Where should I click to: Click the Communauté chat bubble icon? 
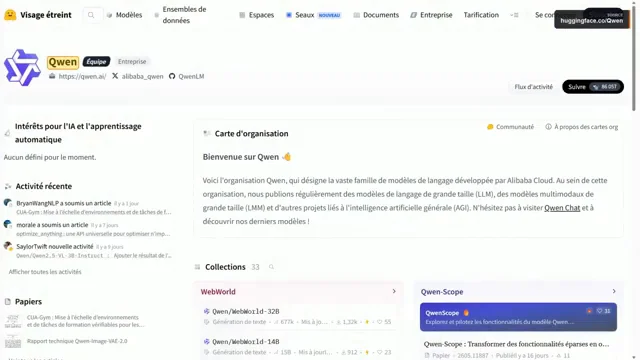[x=490, y=127]
